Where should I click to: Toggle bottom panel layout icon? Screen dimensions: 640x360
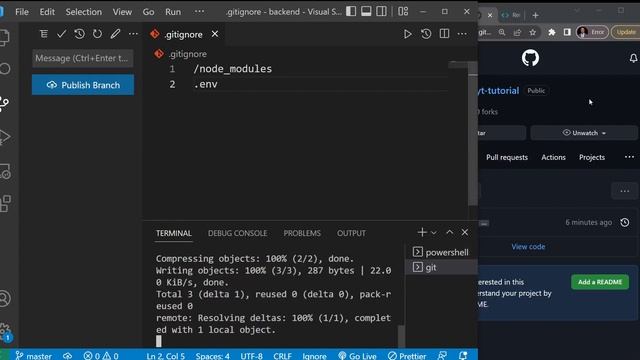coord(366,11)
